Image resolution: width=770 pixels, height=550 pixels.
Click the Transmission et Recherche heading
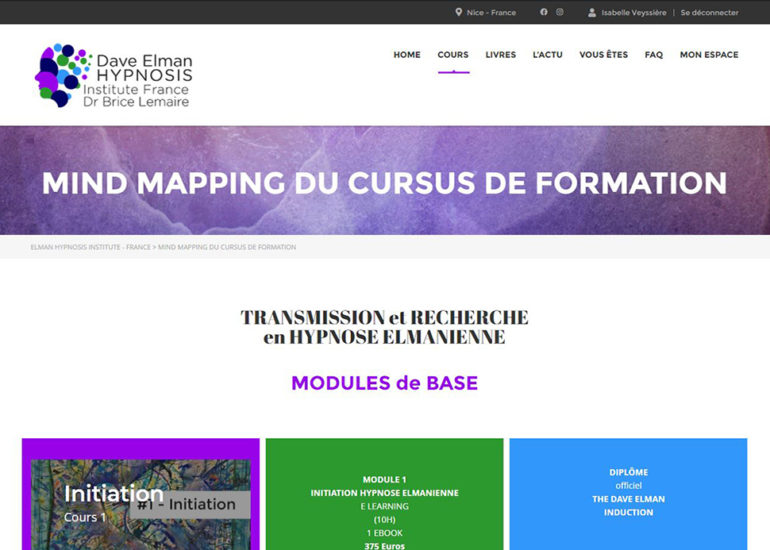coord(385,327)
